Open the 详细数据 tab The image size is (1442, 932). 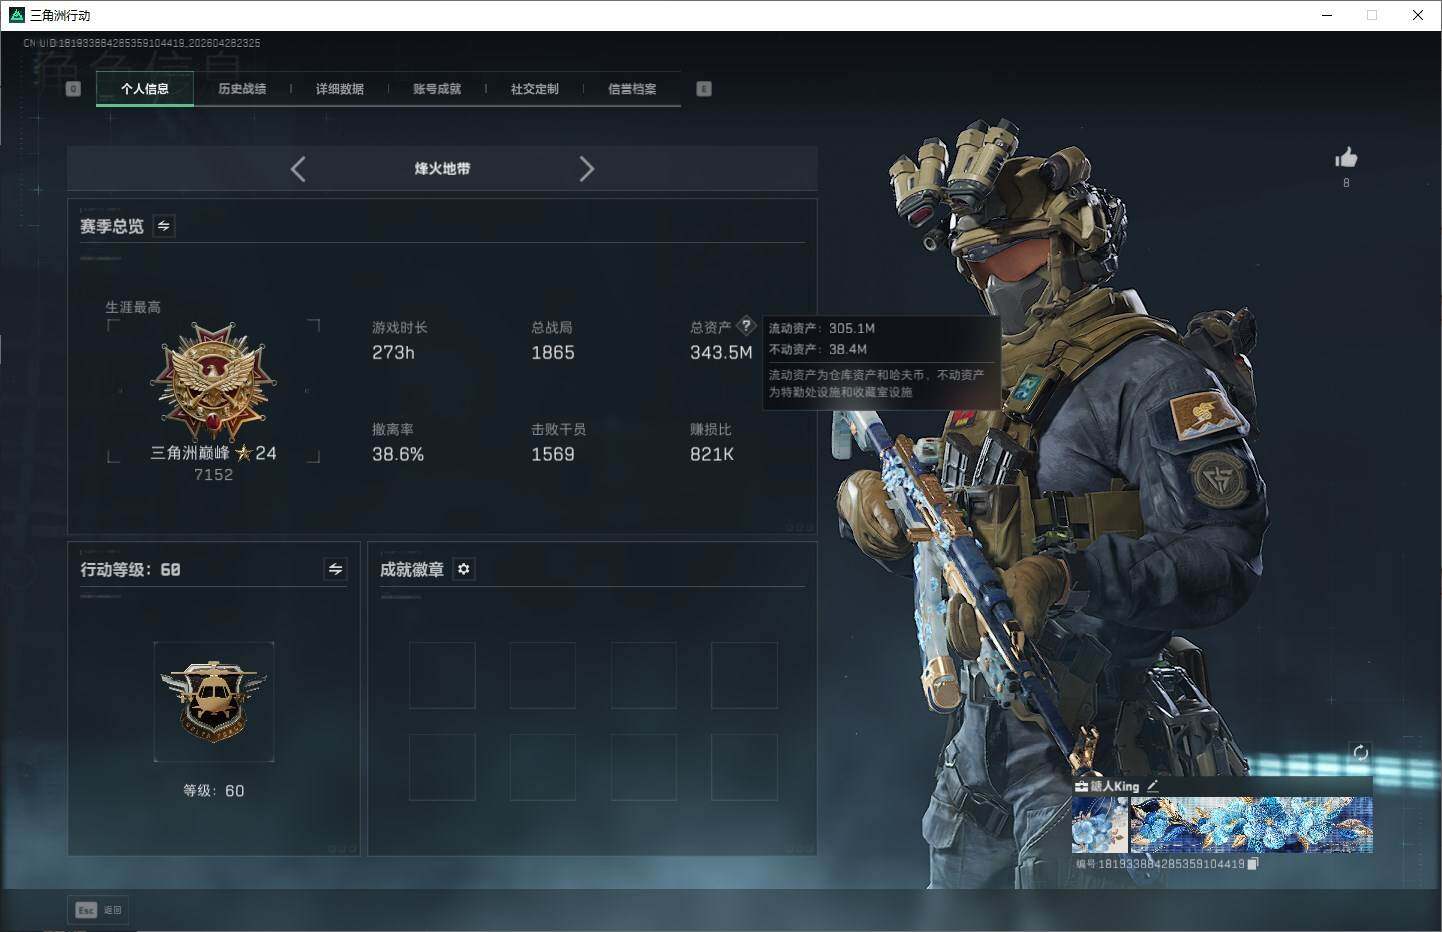340,89
